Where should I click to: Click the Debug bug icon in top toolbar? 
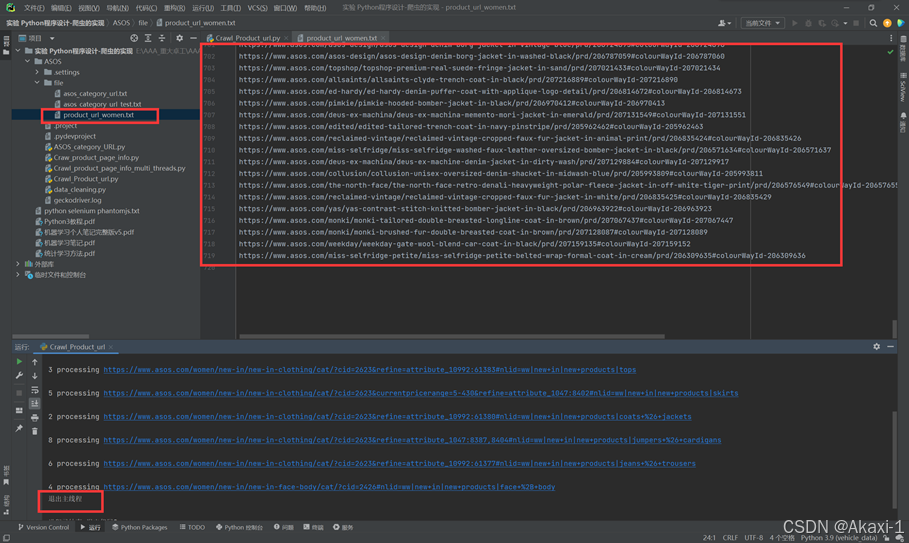[x=808, y=23]
